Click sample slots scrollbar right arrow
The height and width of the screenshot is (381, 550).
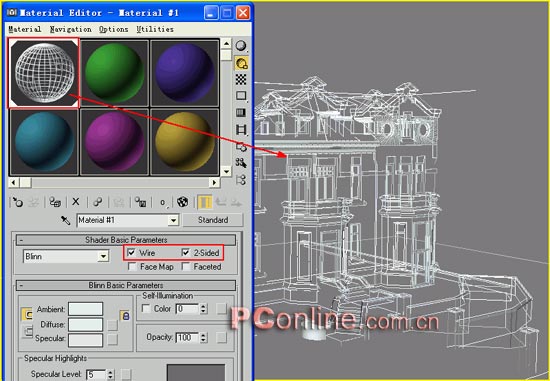[215, 182]
